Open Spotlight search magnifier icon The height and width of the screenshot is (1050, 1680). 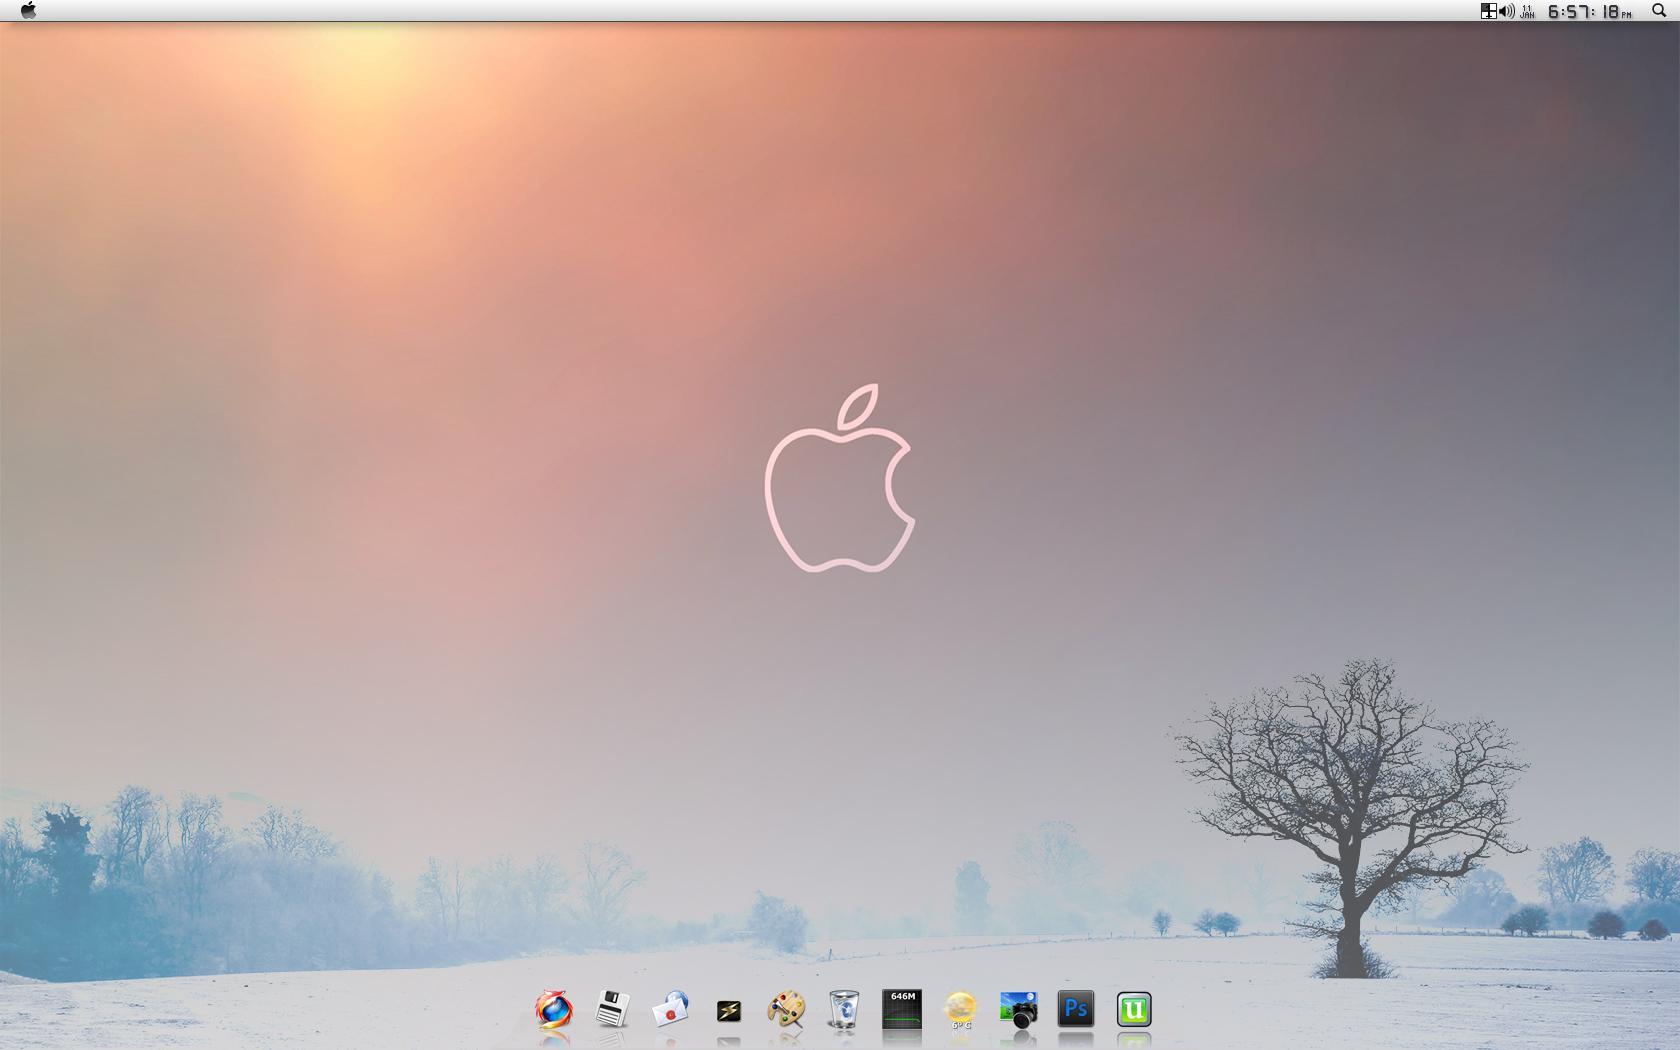coord(1659,11)
